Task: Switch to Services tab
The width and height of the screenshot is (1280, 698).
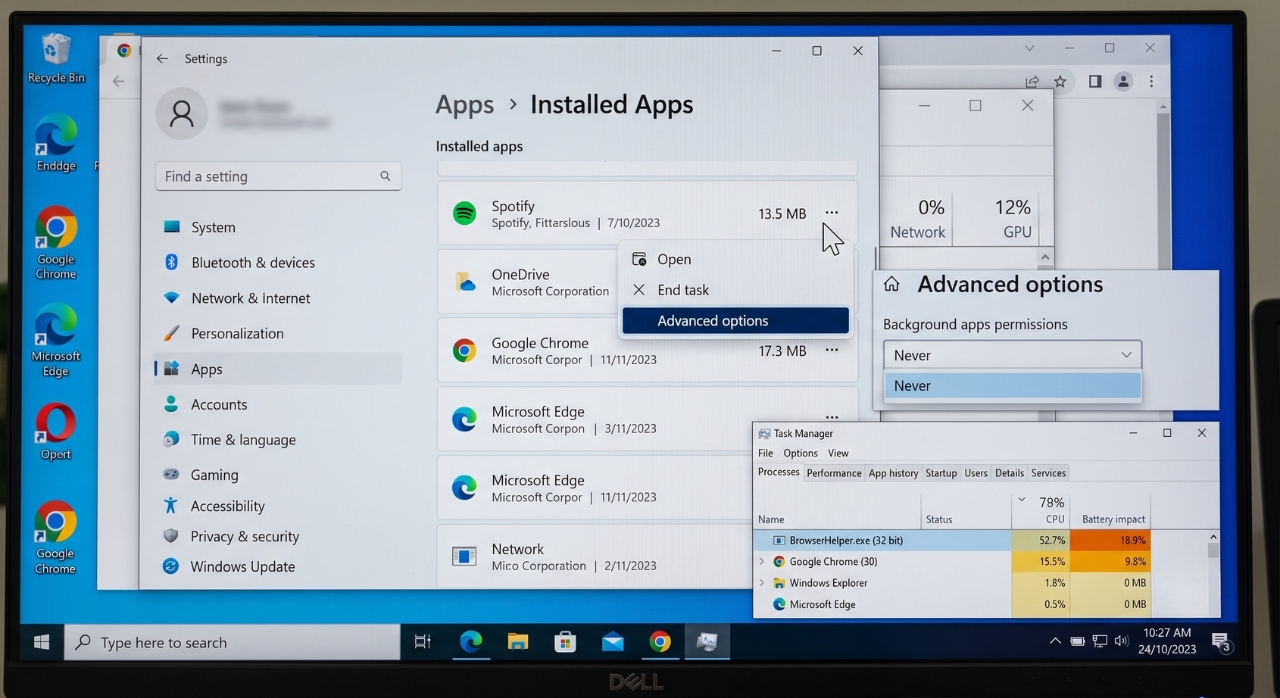Action: coord(1048,473)
